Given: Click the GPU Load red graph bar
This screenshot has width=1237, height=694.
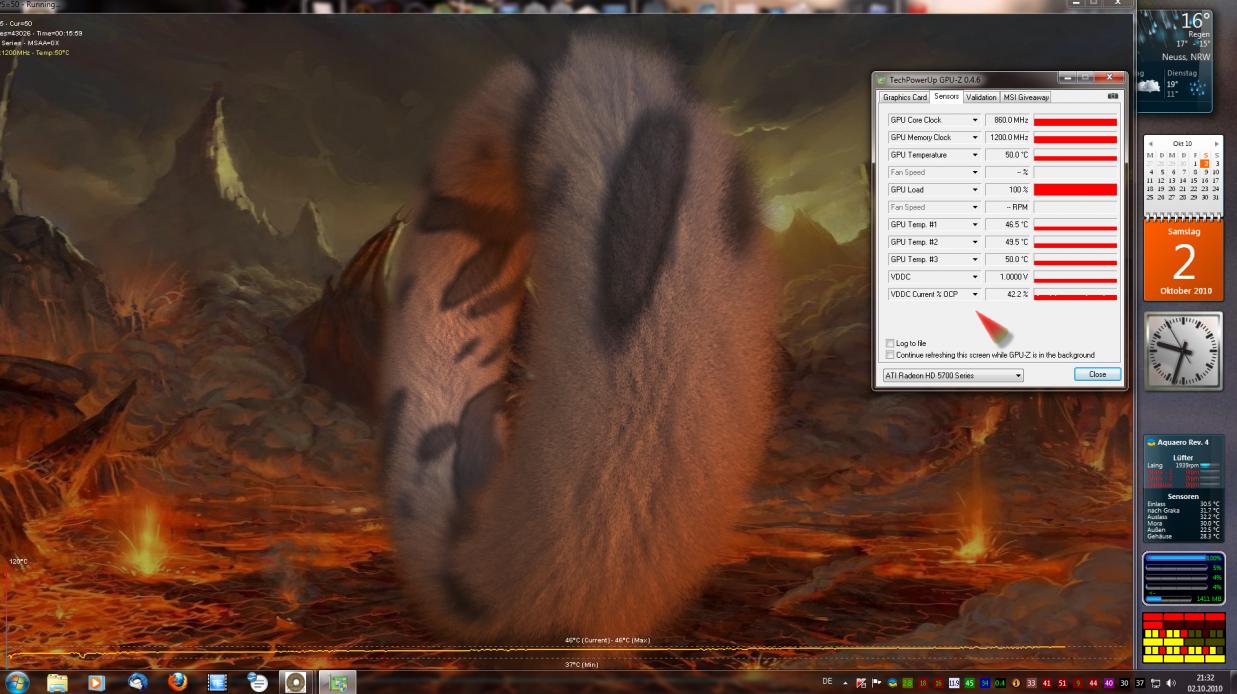Looking at the screenshot, I should pos(1075,190).
